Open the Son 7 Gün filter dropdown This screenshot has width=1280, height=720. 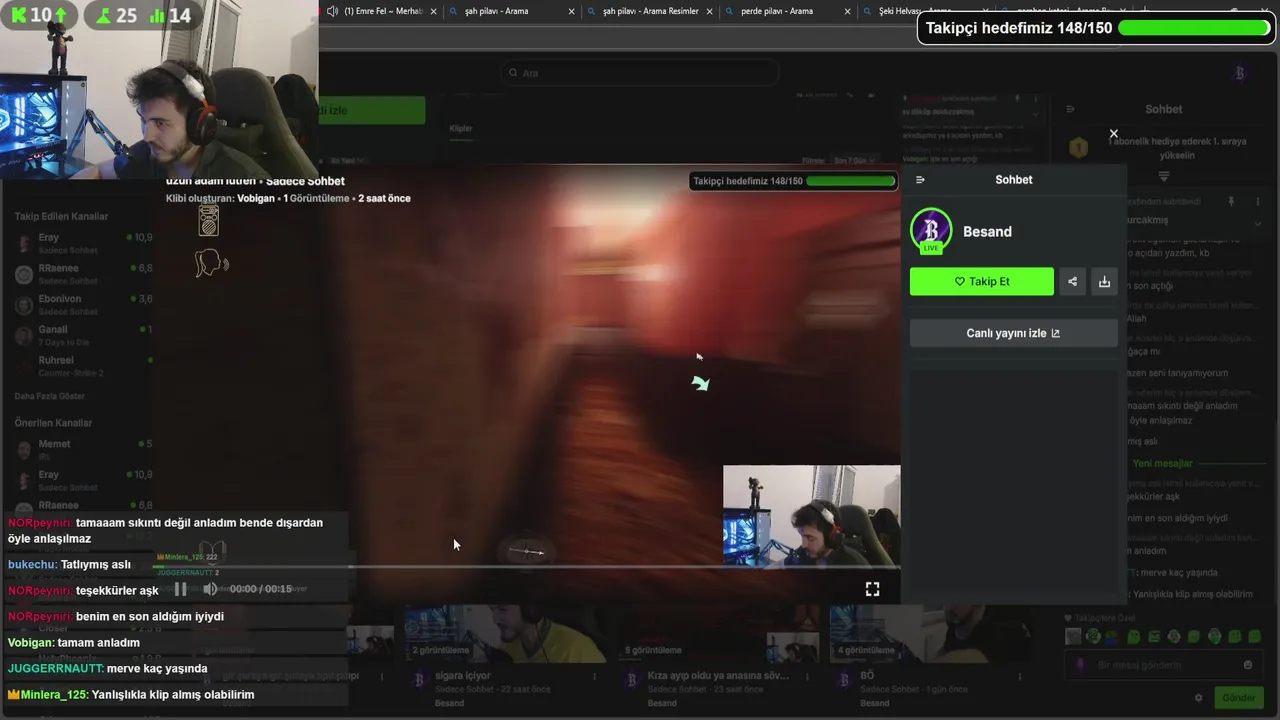coord(854,160)
